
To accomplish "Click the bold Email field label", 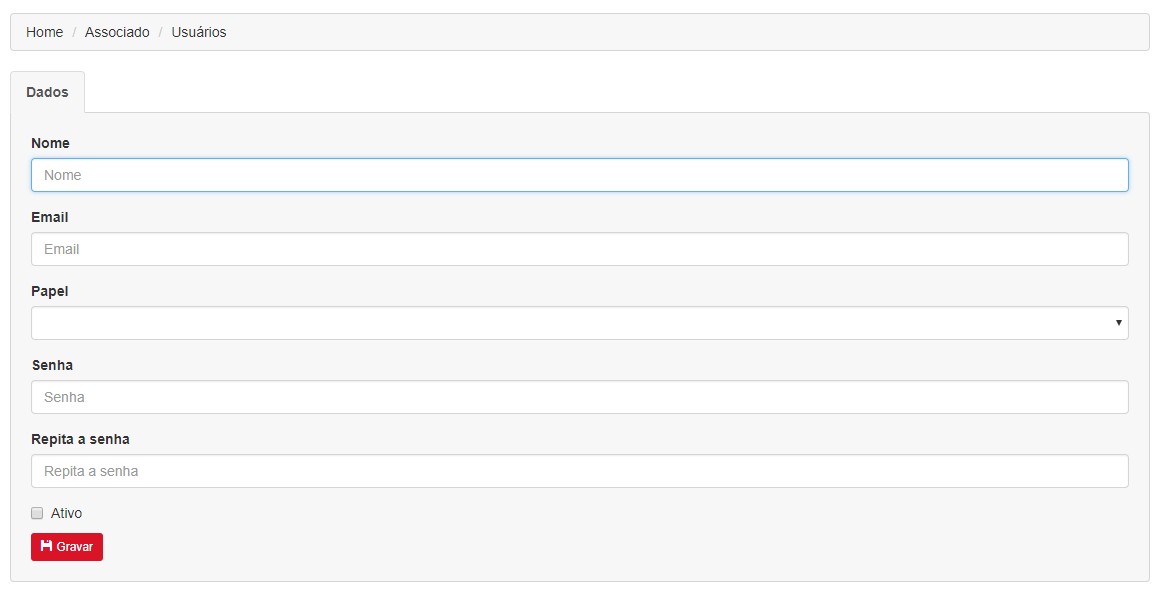I will click(x=50, y=217).
